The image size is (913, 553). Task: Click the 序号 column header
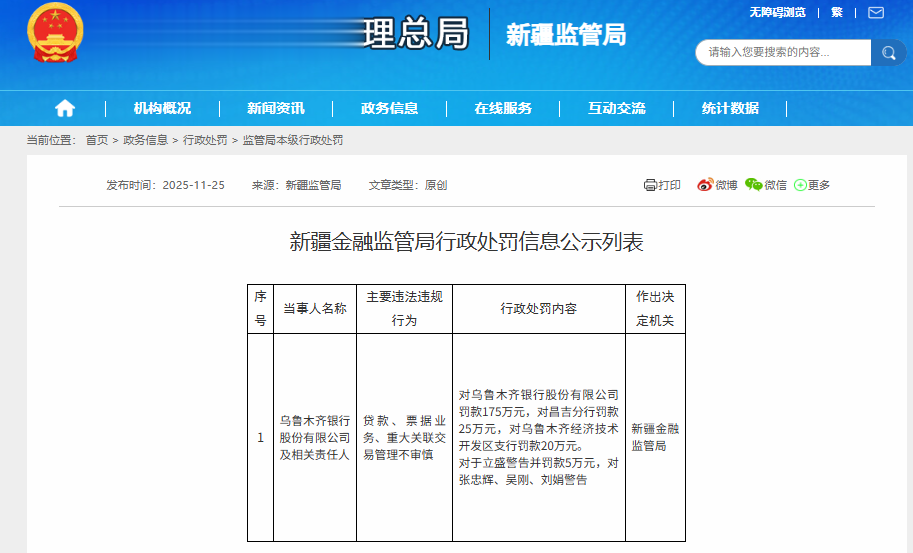pos(260,309)
